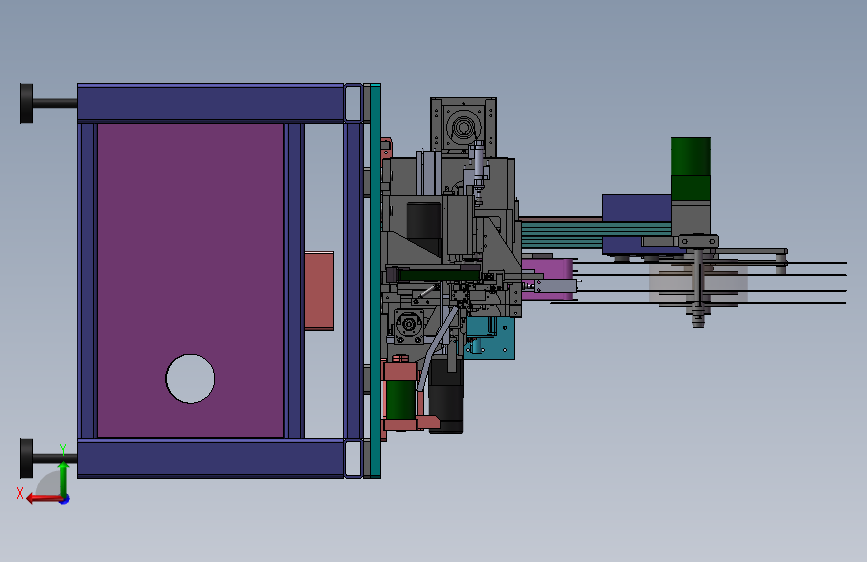The image size is (867, 562).
Task: Click the blue Z axis dot of triad
Action: pyautogui.click(x=65, y=500)
